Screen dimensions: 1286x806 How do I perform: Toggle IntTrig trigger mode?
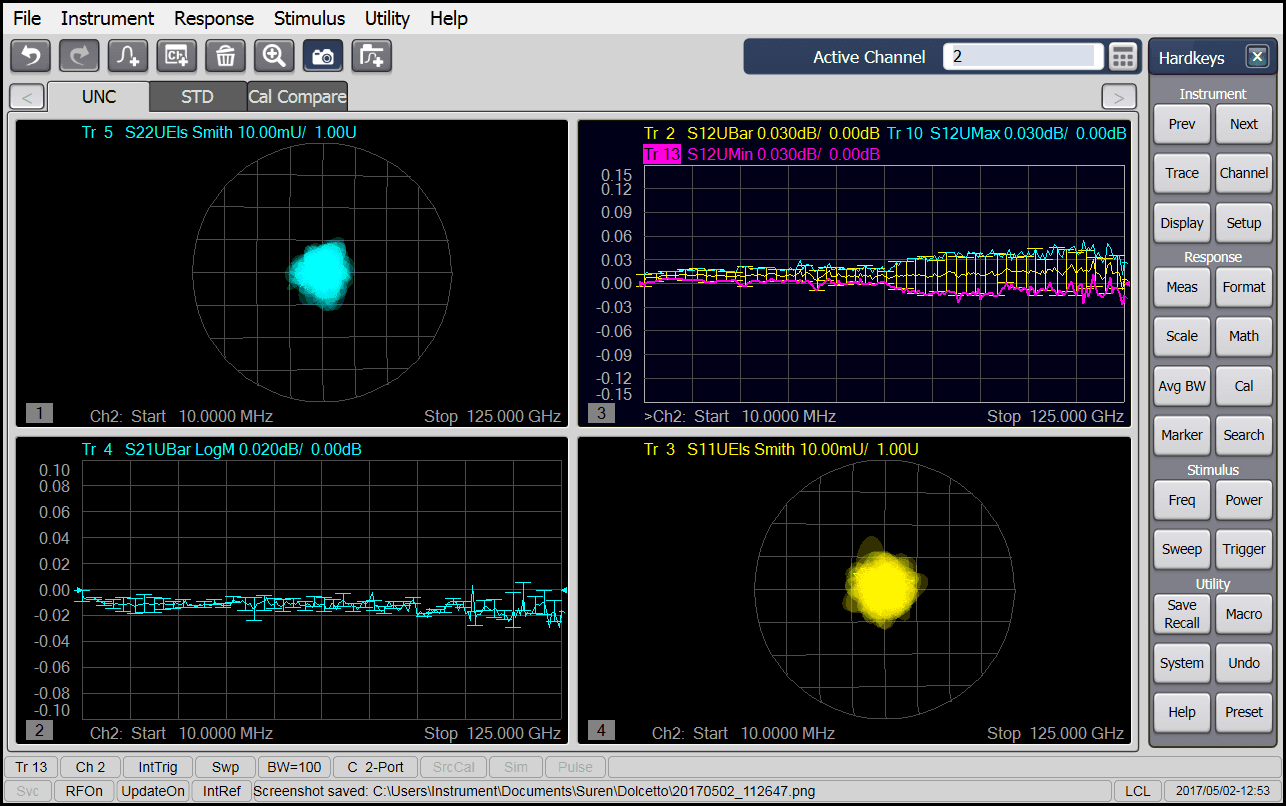158,767
